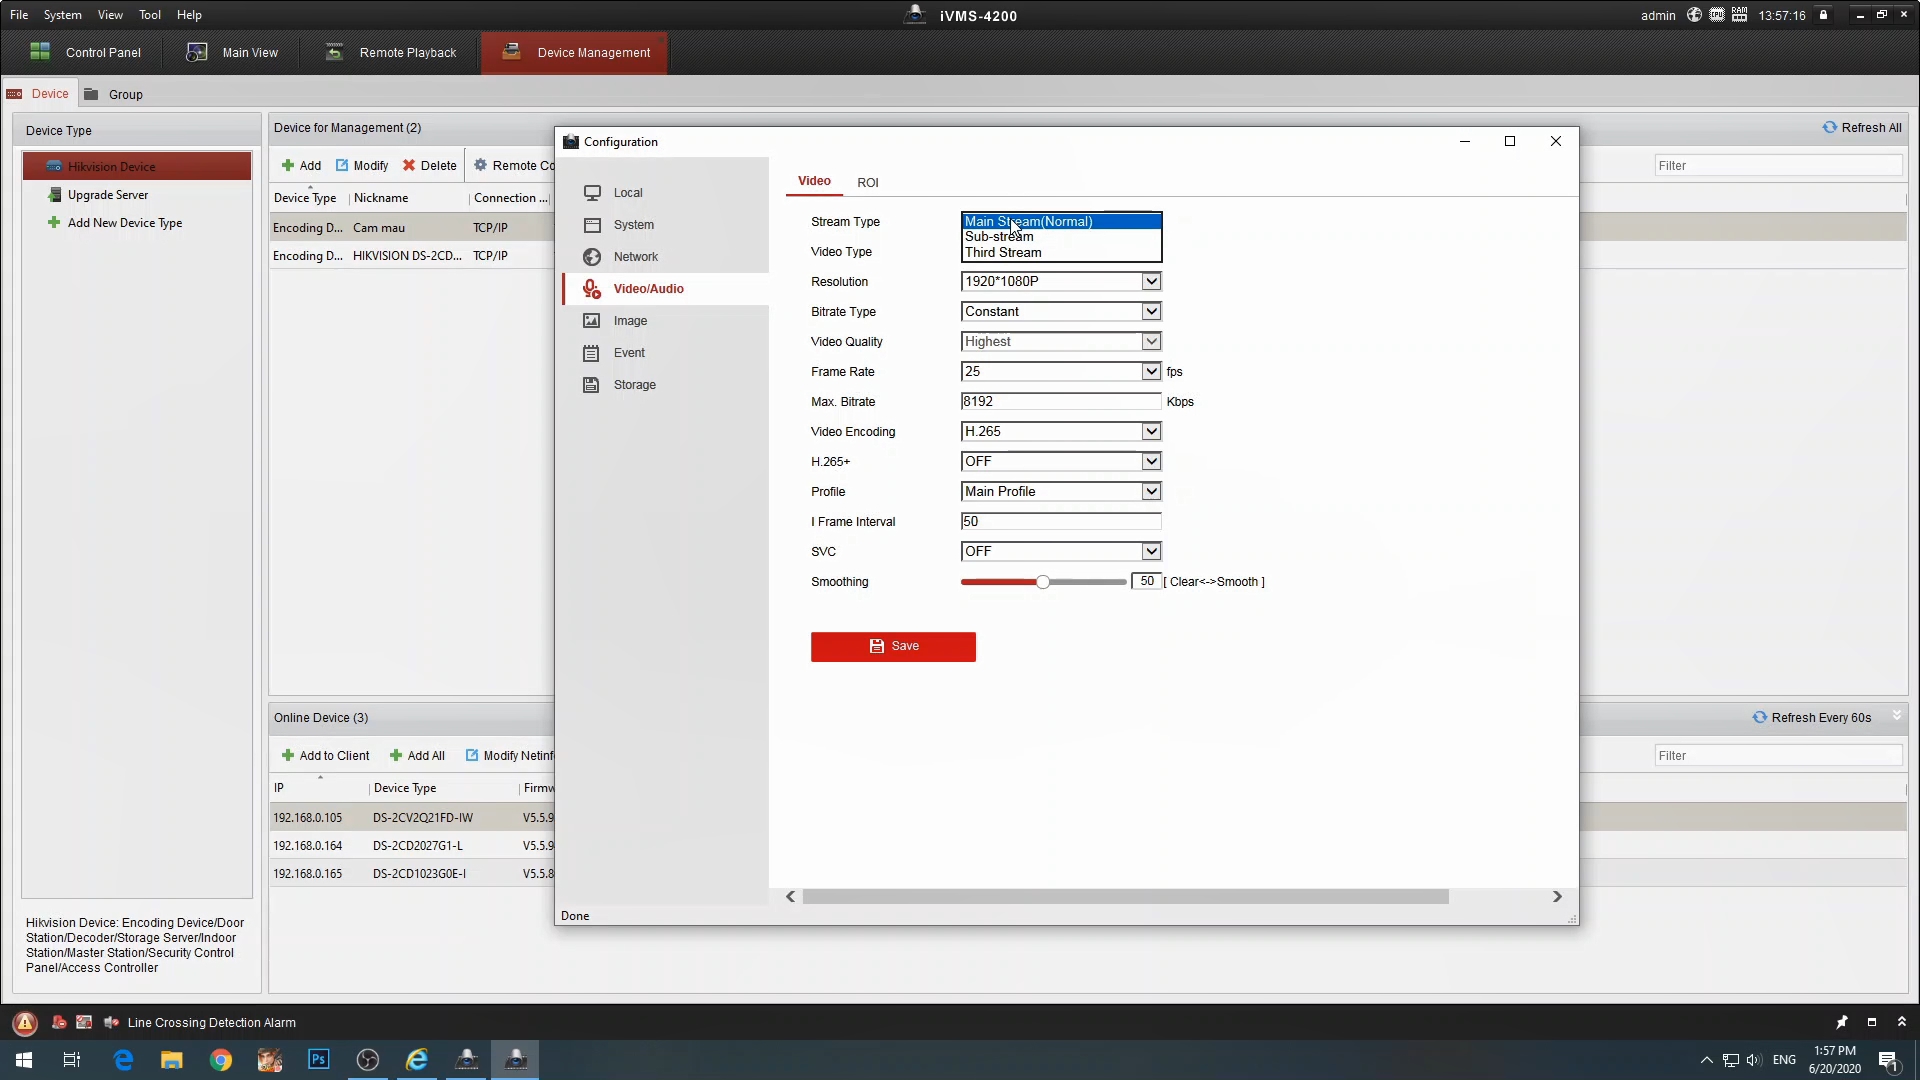Click the Modify device button
This screenshot has width=1920, height=1080.
[362, 166]
